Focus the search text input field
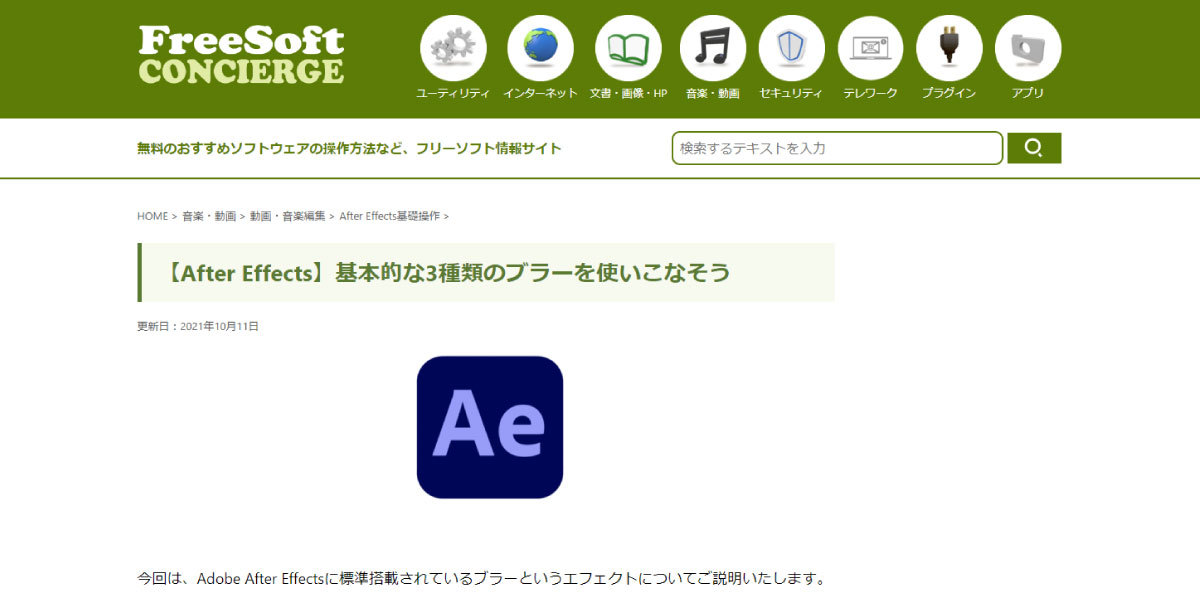 (x=837, y=148)
